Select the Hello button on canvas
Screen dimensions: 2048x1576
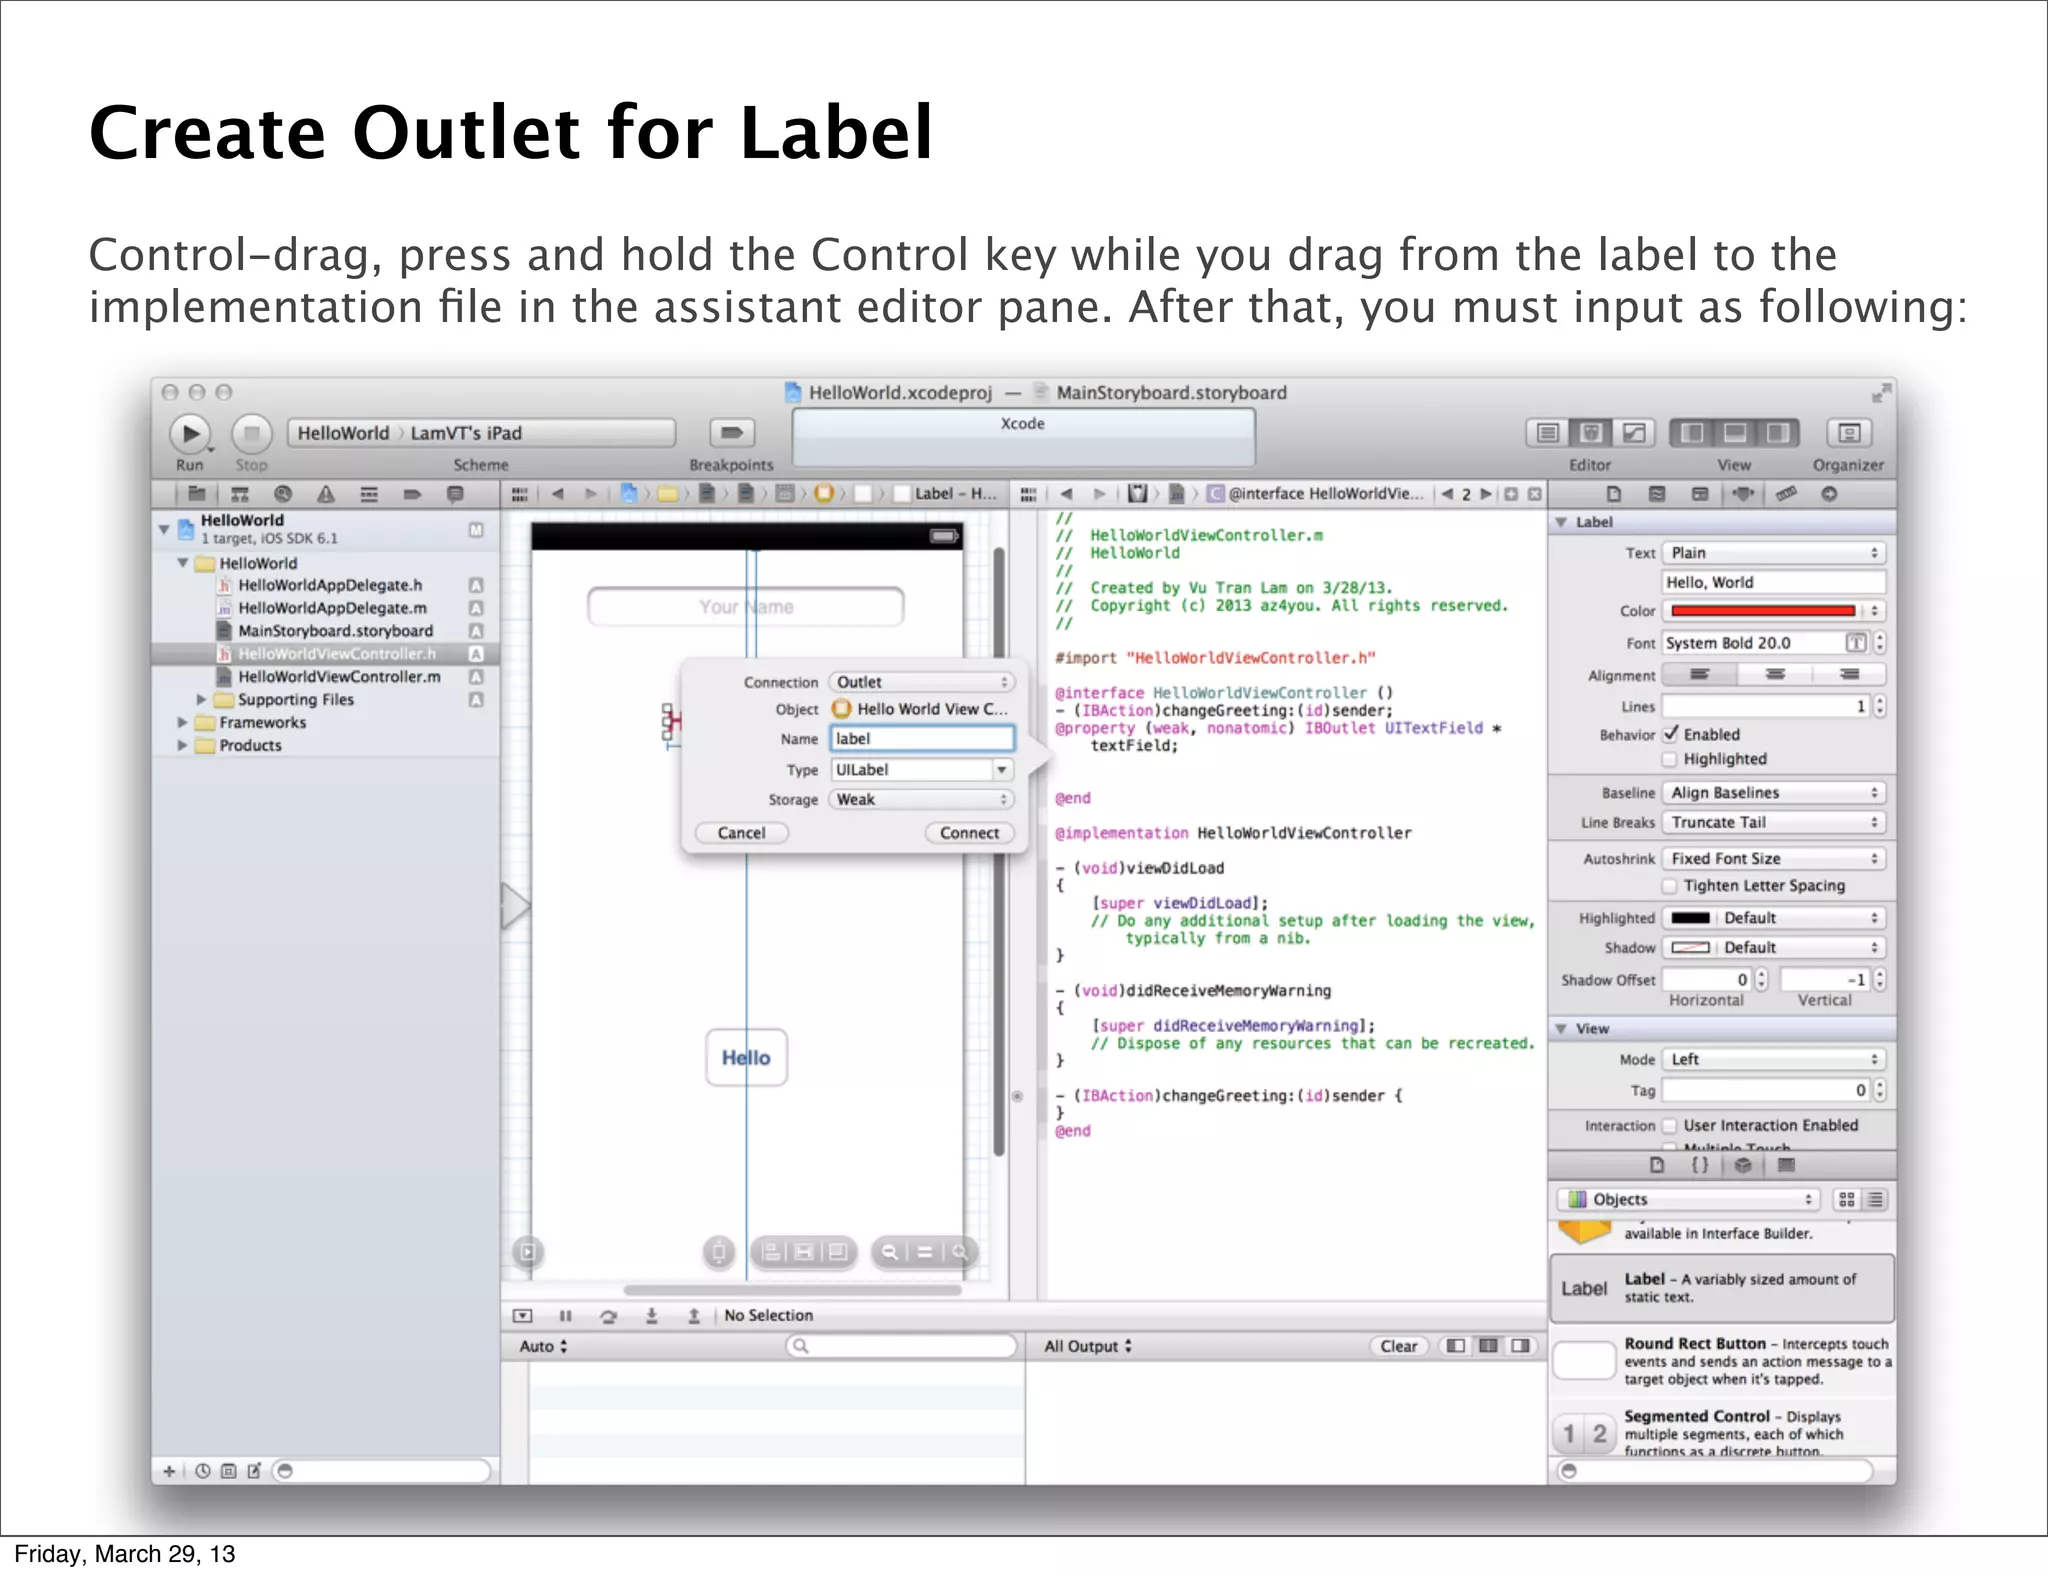click(746, 1058)
